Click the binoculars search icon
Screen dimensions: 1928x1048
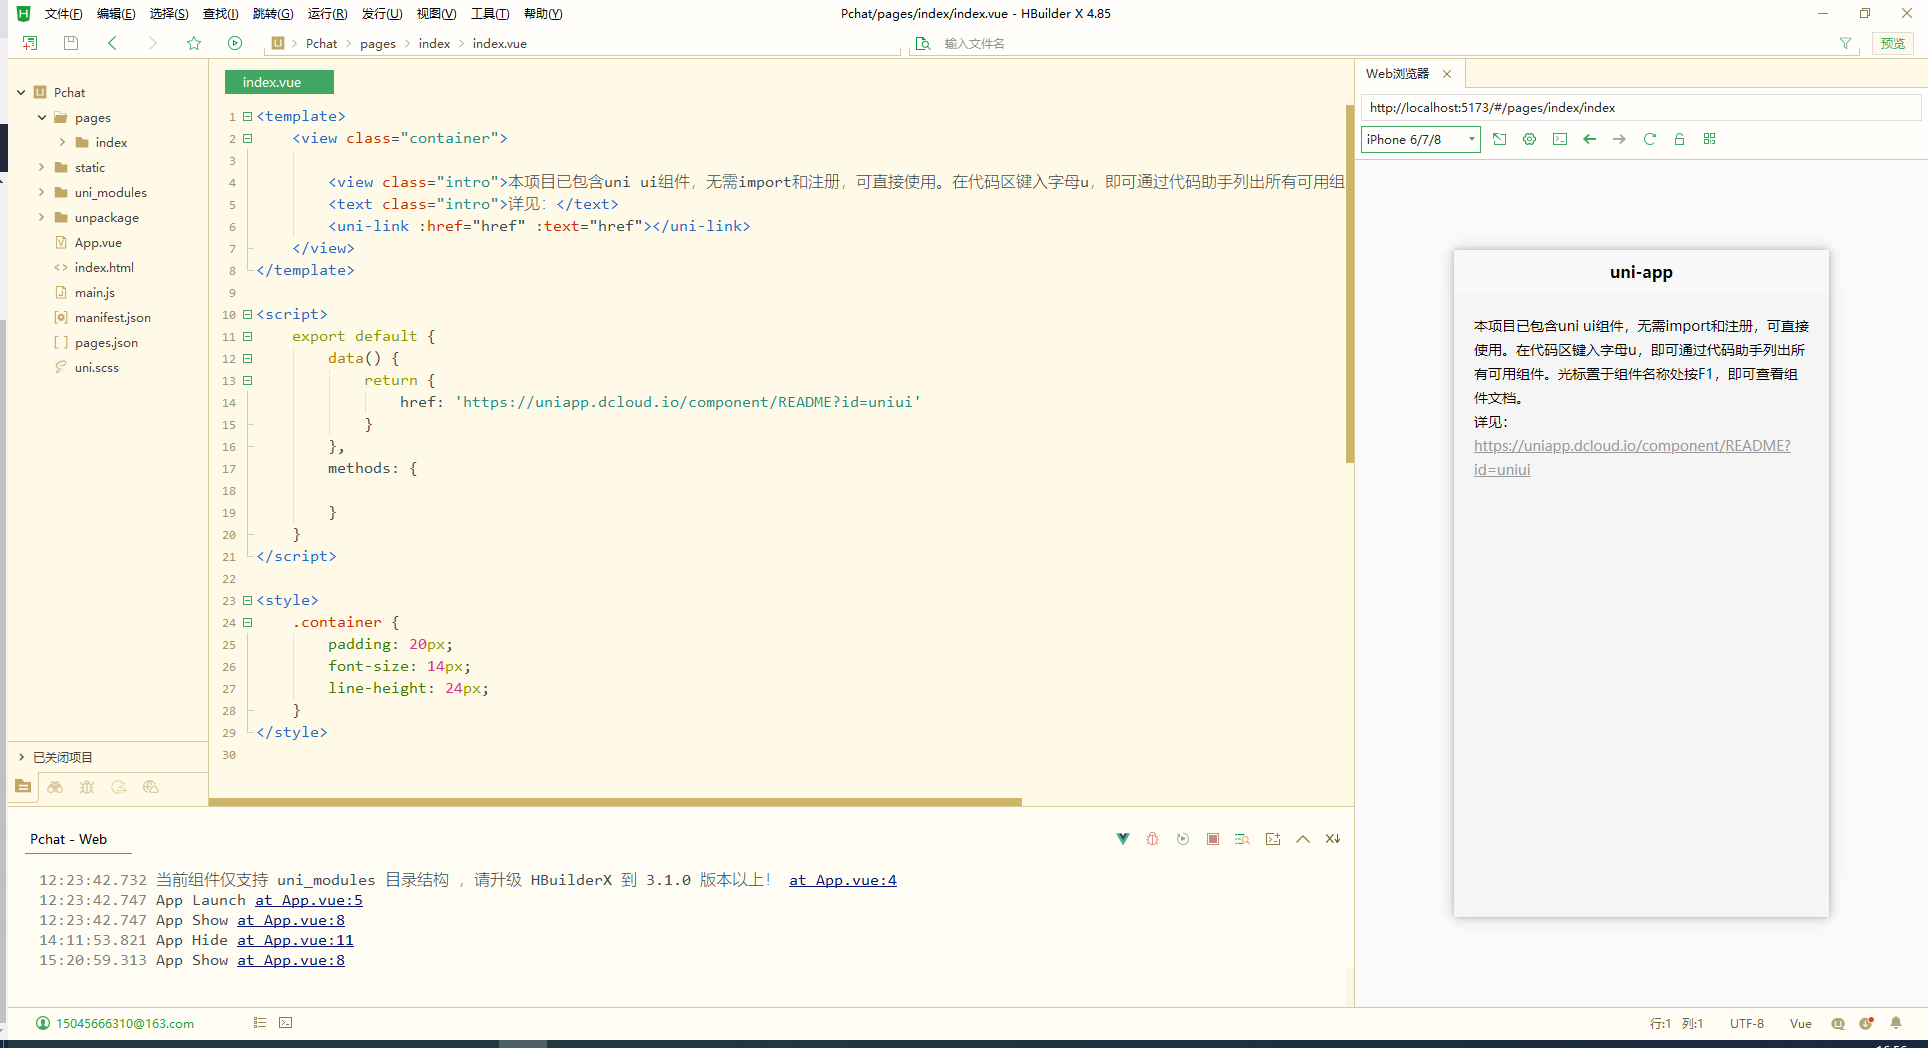tap(55, 787)
